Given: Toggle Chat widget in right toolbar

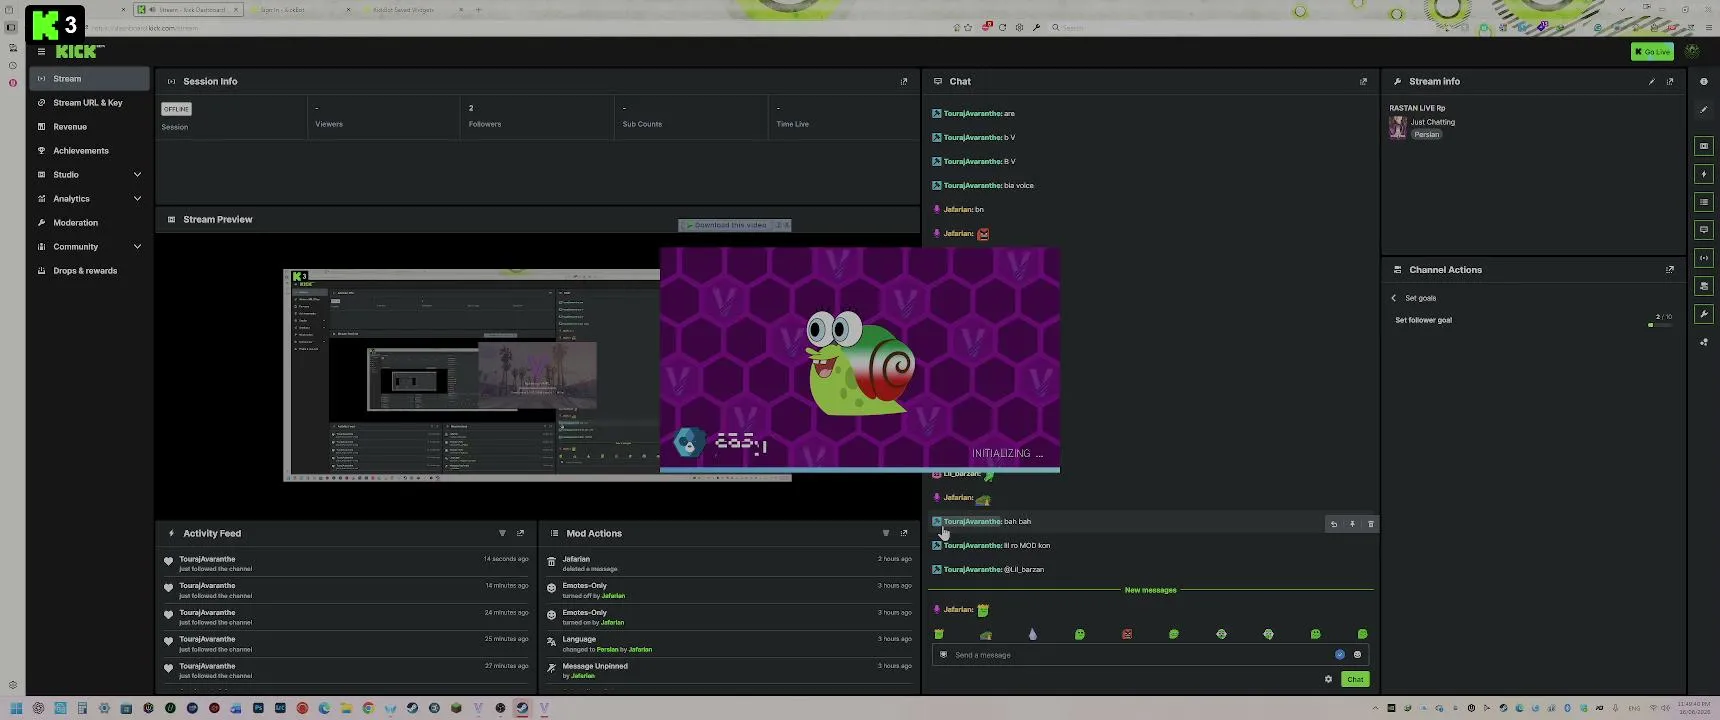Looking at the screenshot, I should [1704, 230].
